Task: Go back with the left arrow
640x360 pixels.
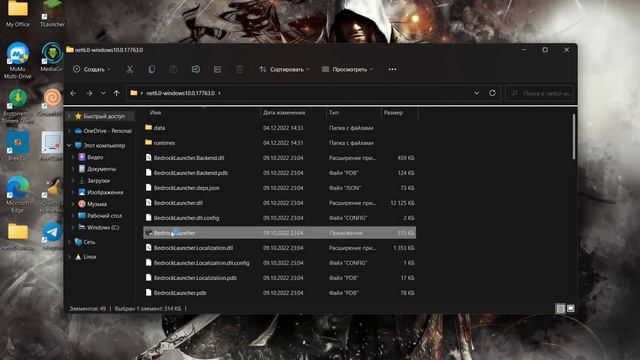Action: tap(73, 93)
